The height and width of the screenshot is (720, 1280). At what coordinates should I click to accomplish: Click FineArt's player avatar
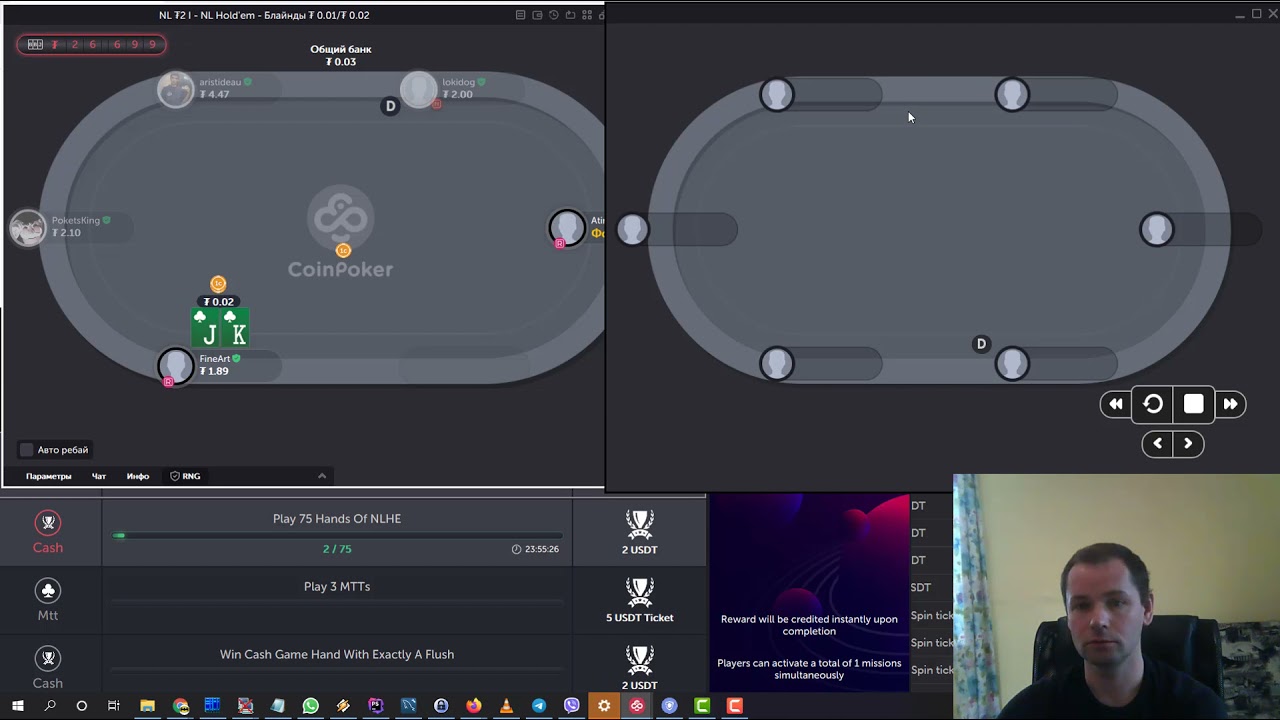click(176, 365)
